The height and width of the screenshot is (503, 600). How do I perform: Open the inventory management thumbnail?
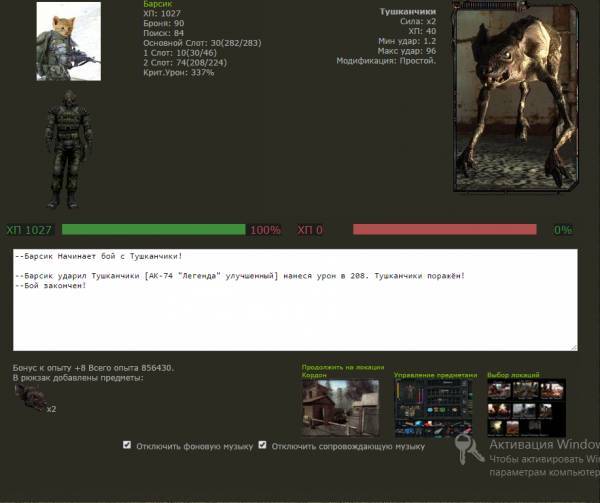(433, 408)
